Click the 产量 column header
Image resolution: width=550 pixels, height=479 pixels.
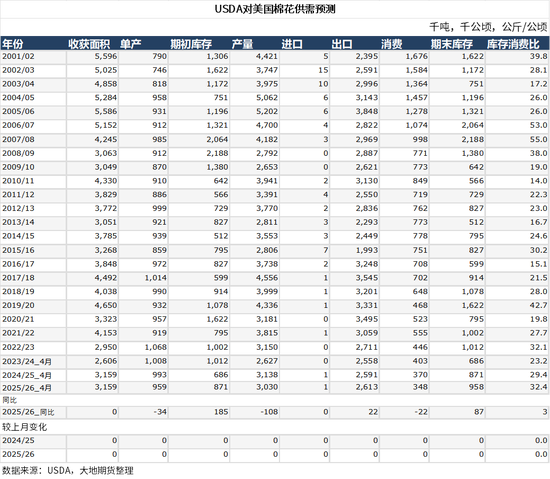242,44
